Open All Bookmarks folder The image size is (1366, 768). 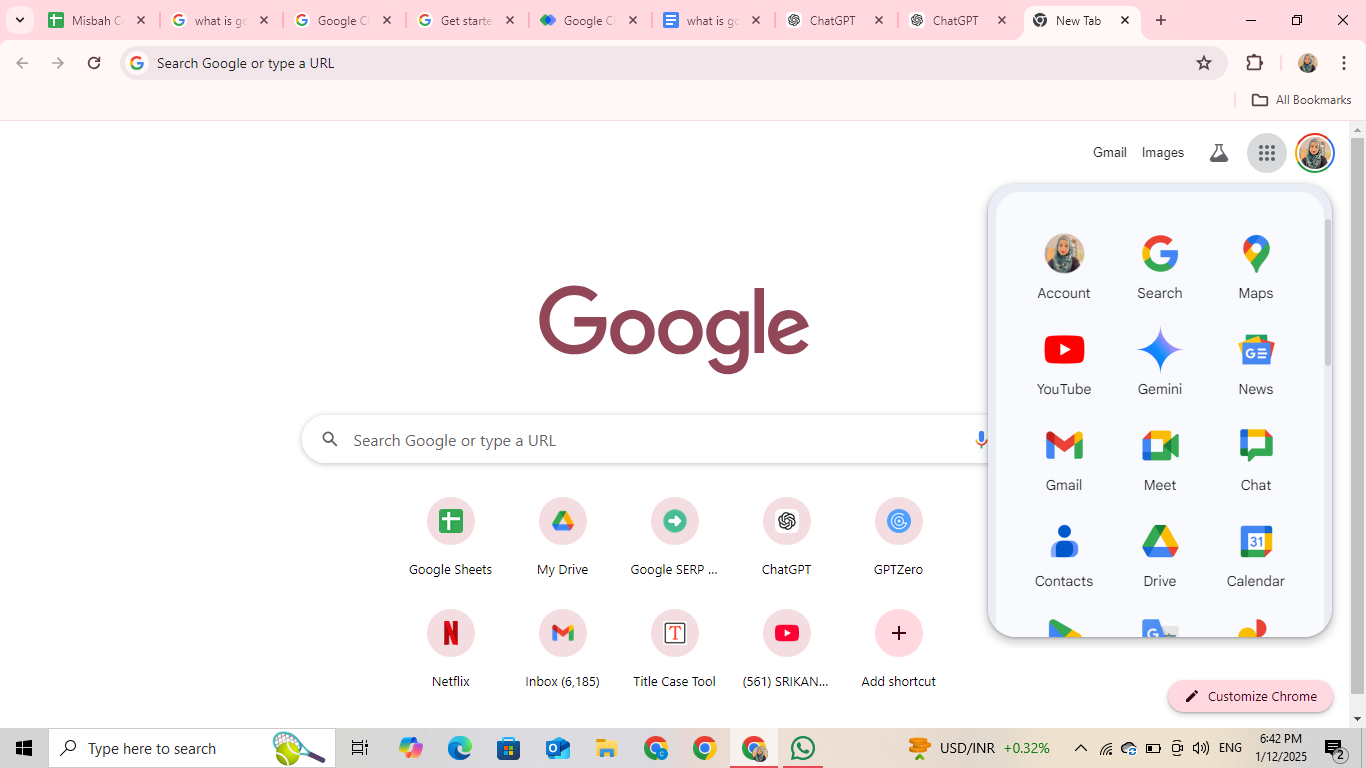1302,100
